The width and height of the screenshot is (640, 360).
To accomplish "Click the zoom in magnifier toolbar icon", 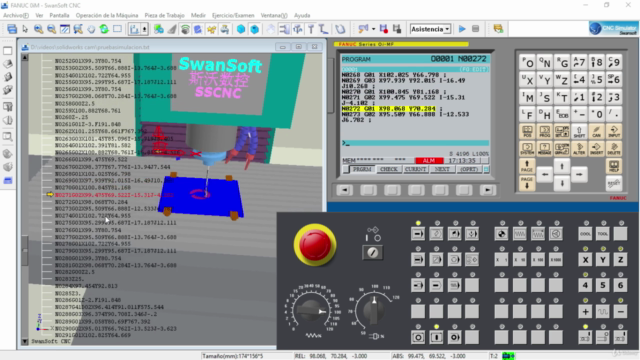I will tap(38, 29).
